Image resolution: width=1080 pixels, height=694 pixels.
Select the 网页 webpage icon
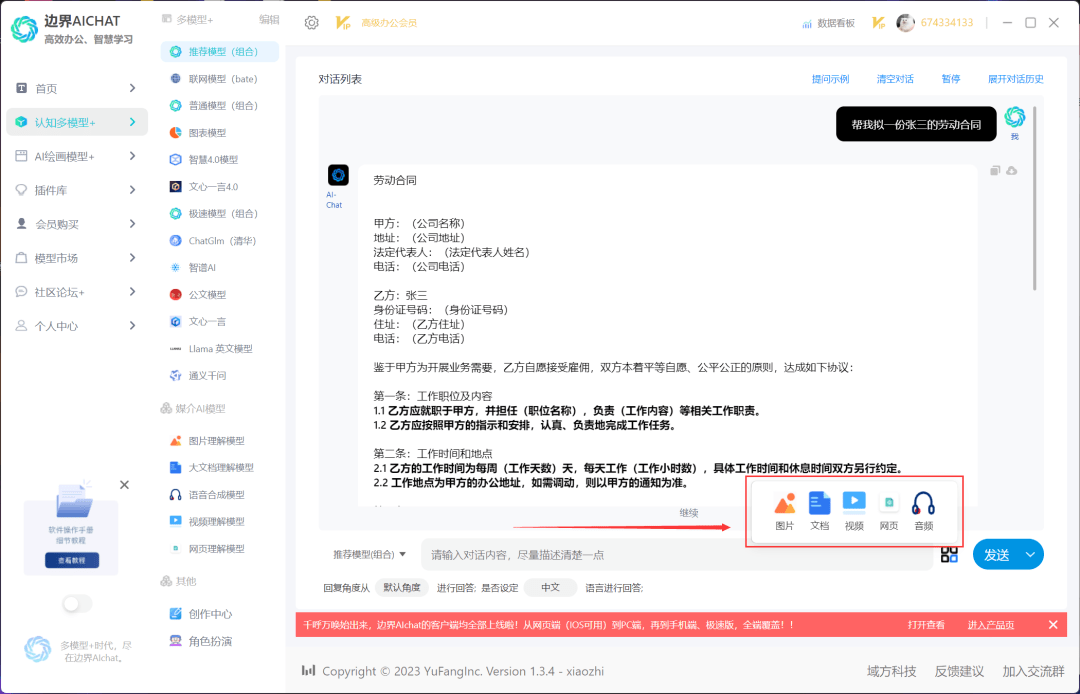click(888, 510)
